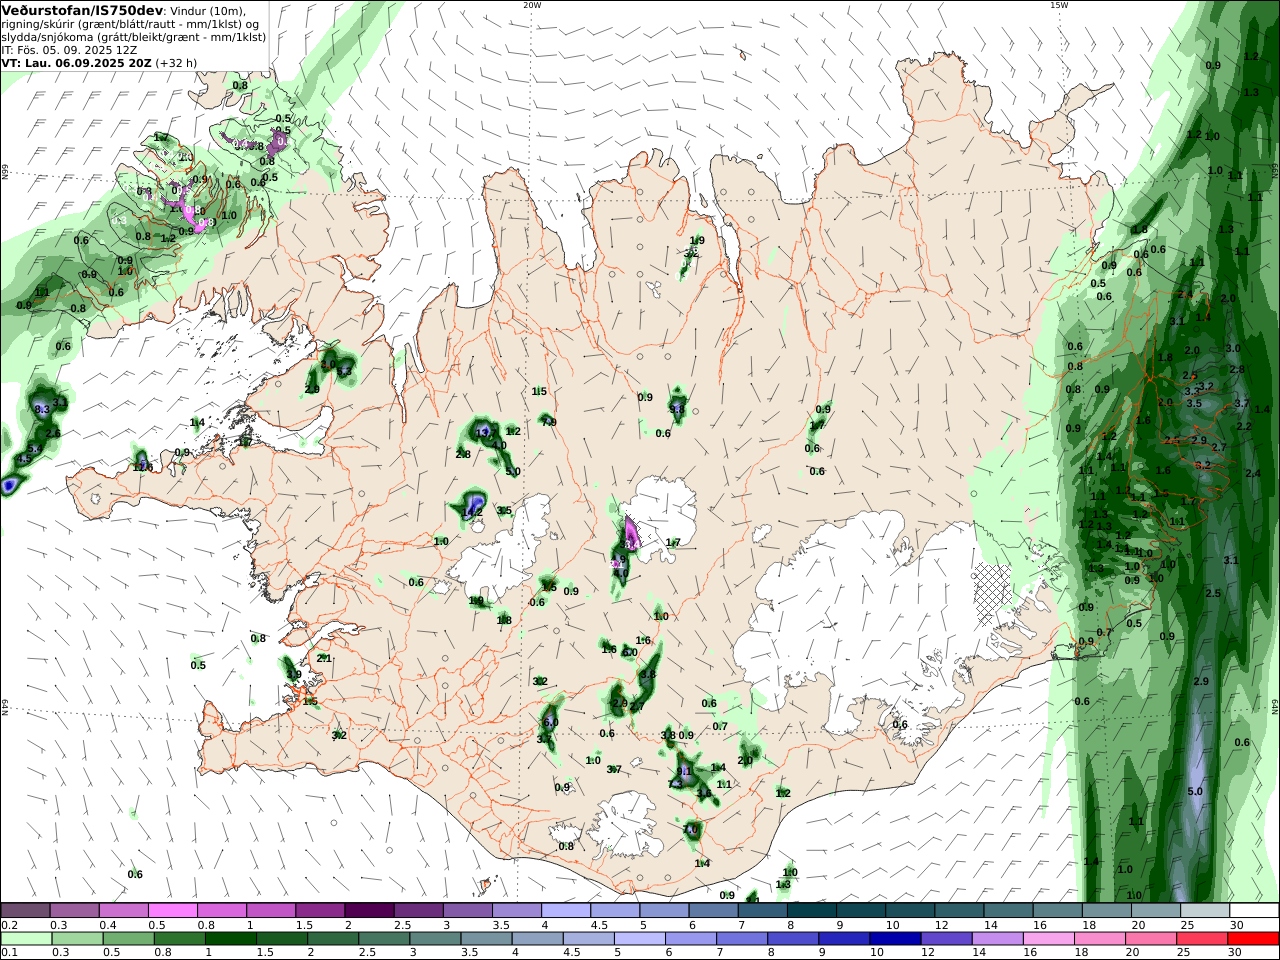Pick the dark blue 10–12 rain scale swatch
This screenshot has height=960, width=1280.
coord(895,939)
